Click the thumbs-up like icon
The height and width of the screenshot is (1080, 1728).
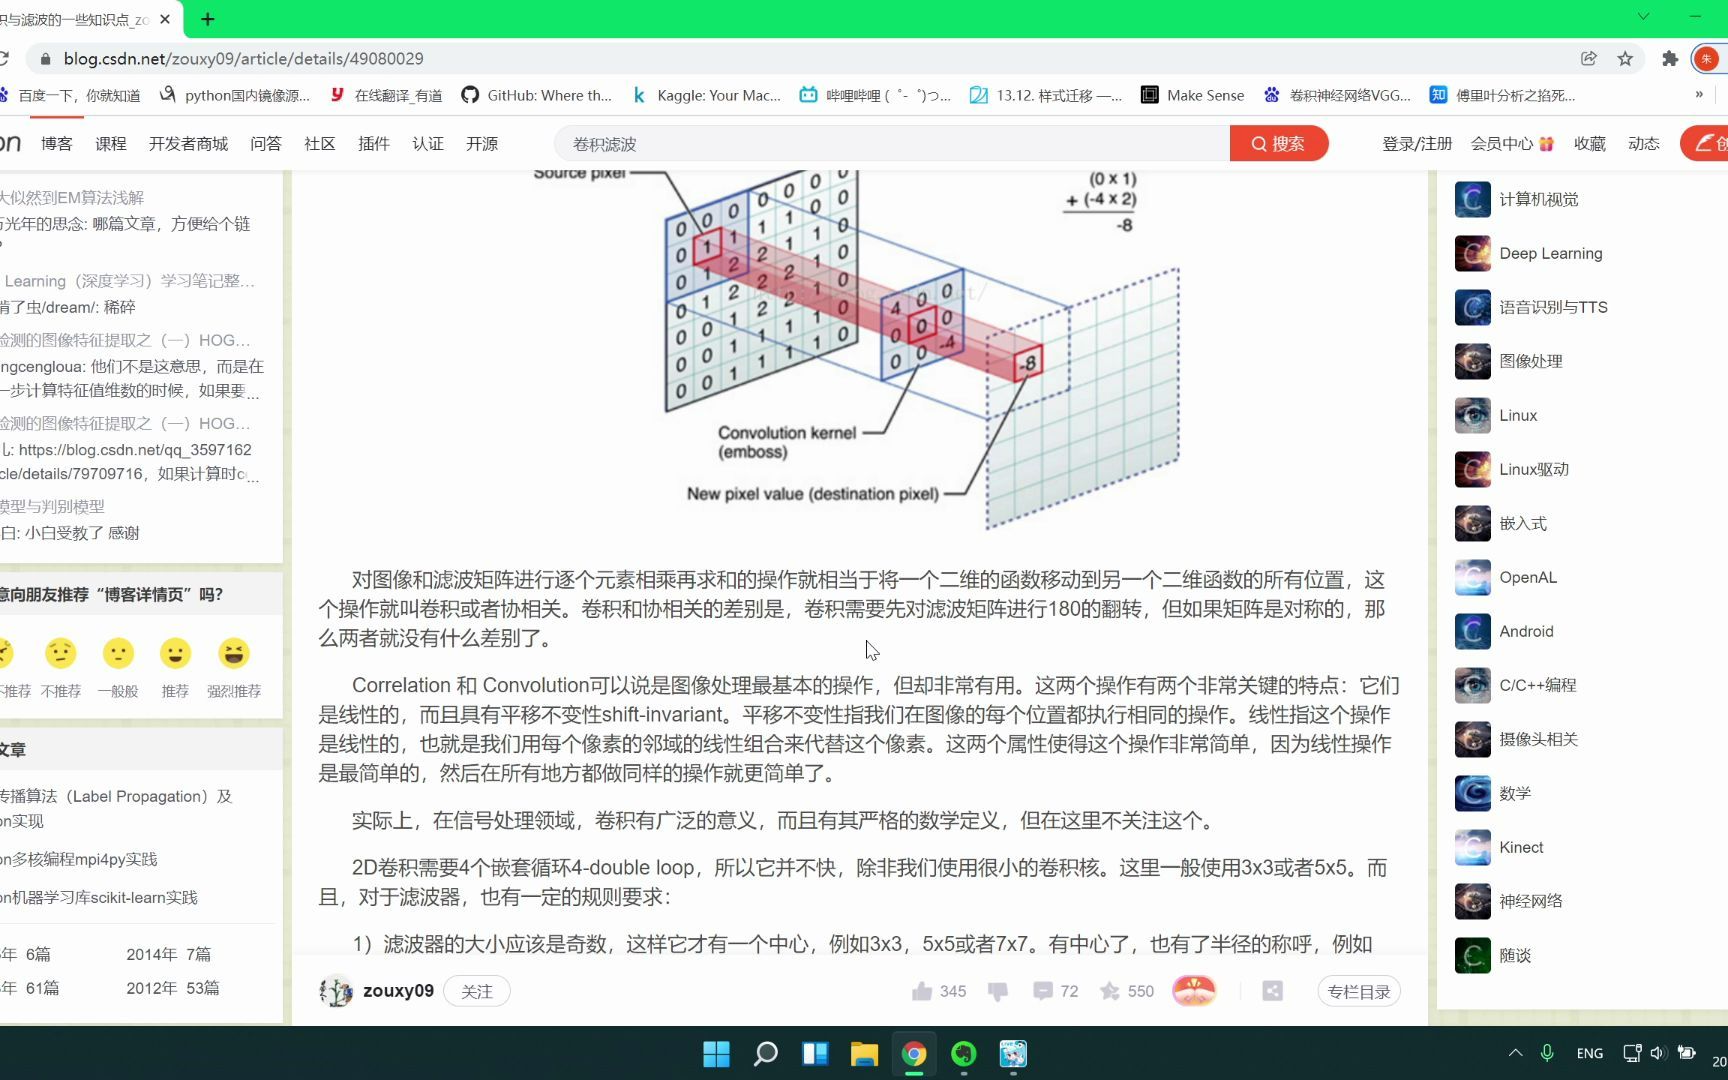click(921, 991)
